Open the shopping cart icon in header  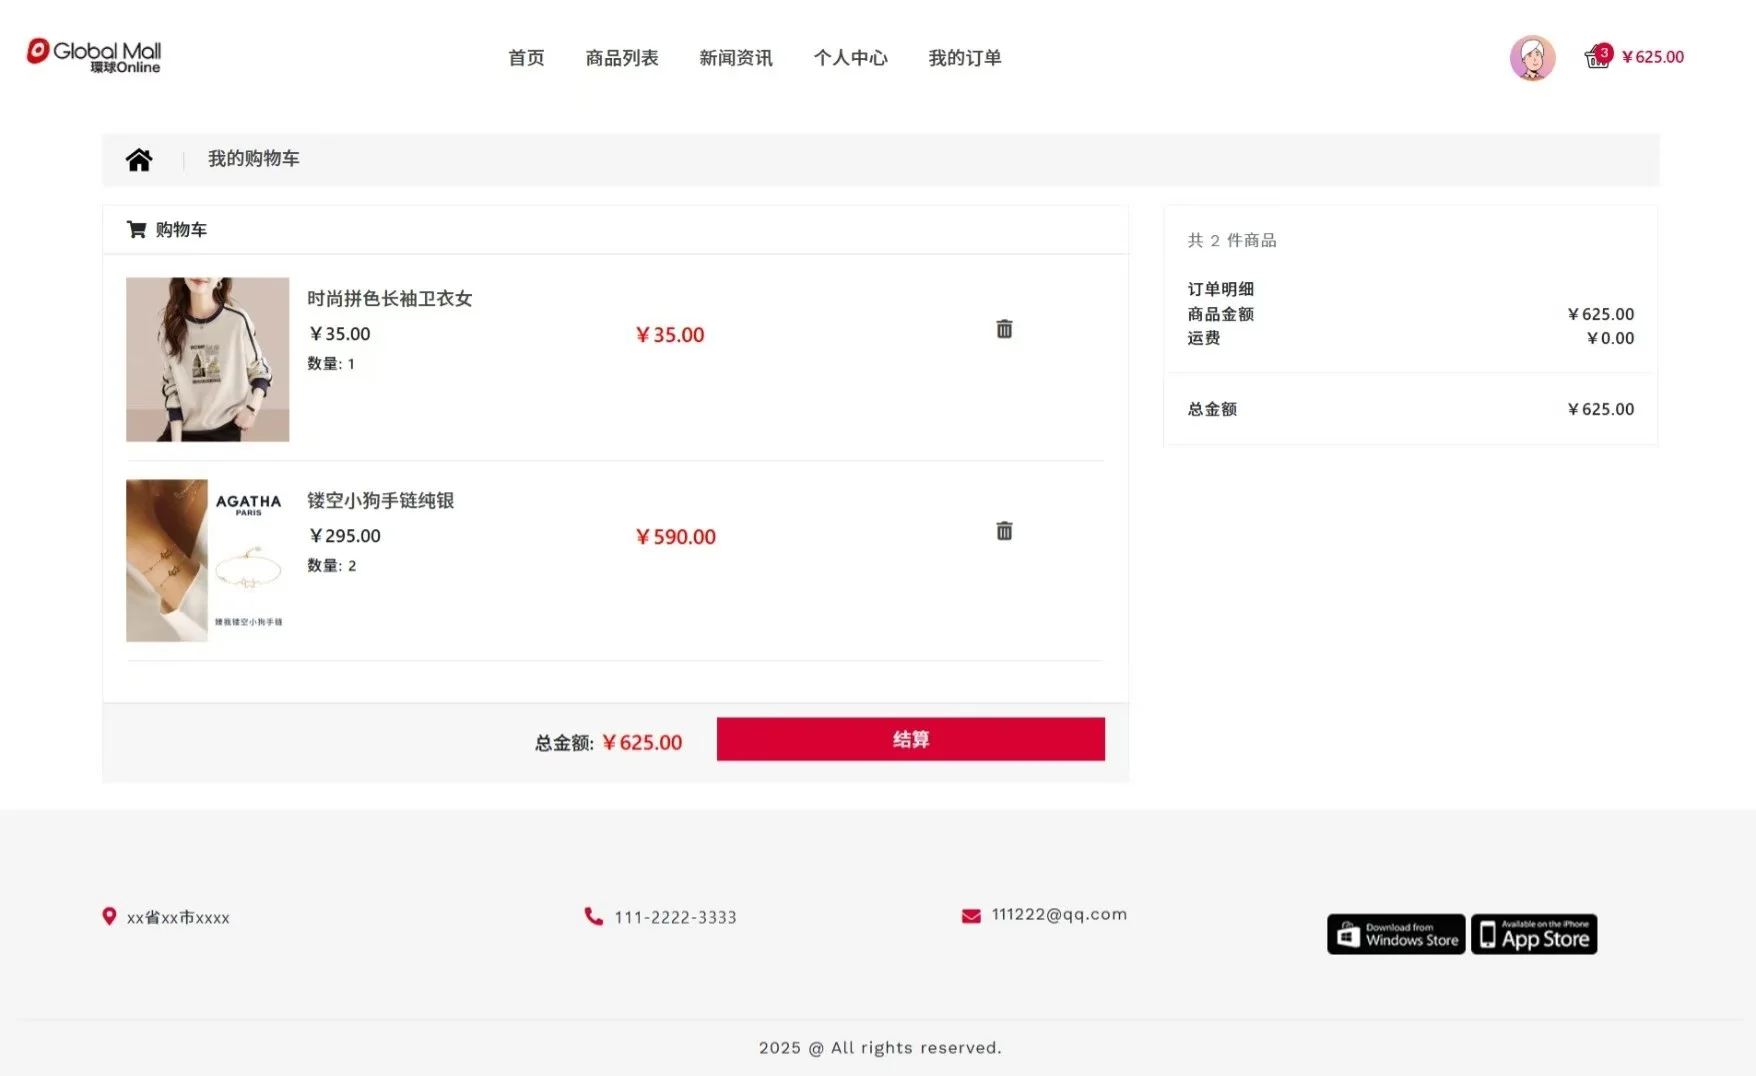pos(1597,58)
